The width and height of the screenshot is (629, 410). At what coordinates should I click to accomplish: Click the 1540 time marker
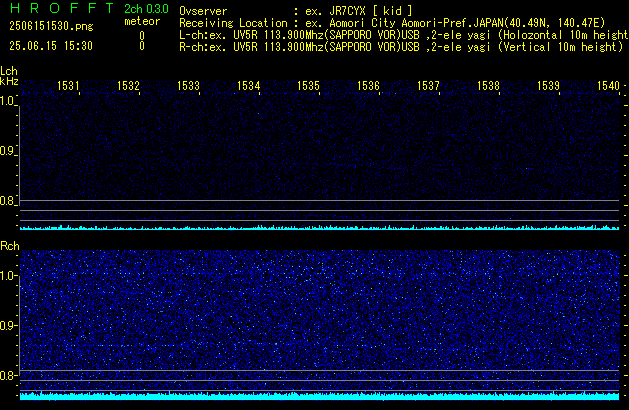608,86
